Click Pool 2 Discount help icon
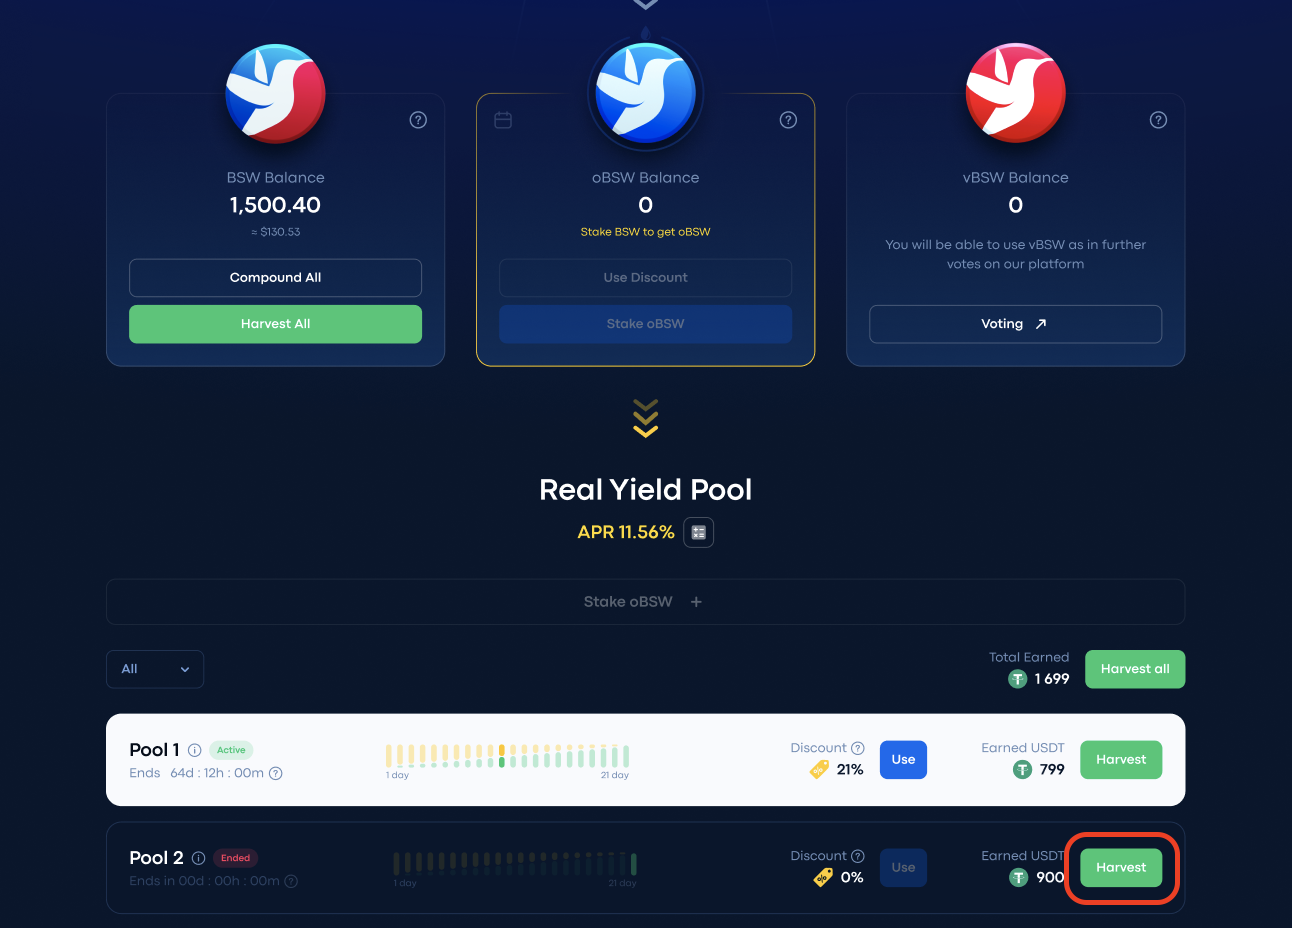1292x928 pixels. point(857,856)
